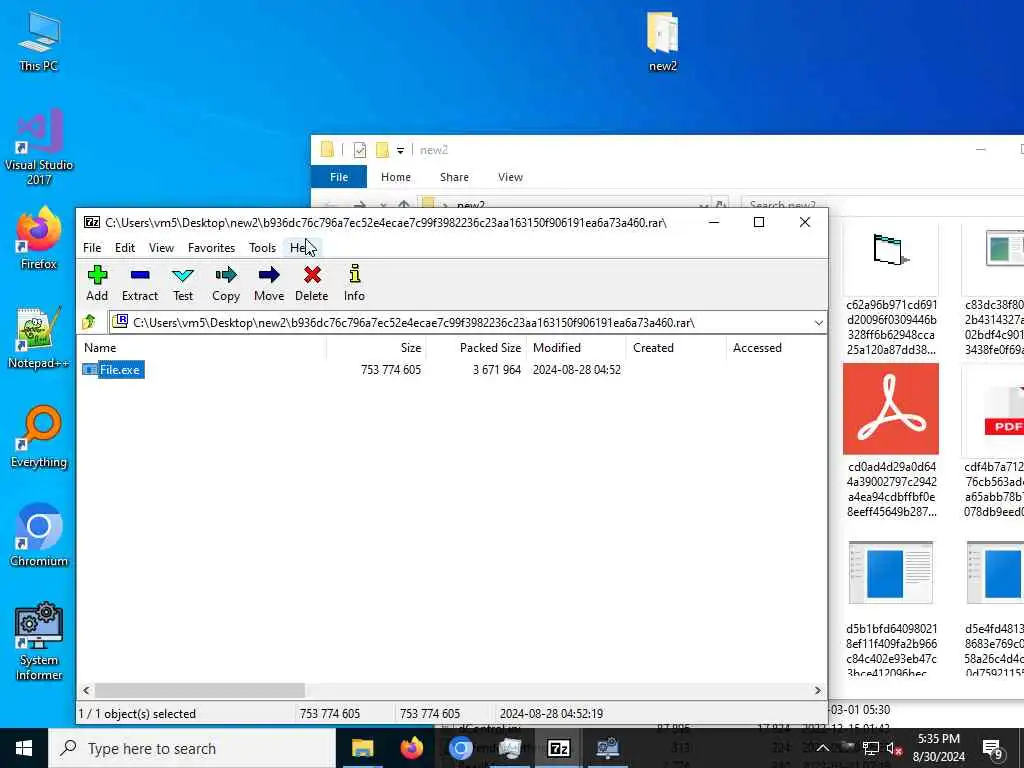The width and height of the screenshot is (1024, 768).
Task: Open the Favorites menu
Action: [212, 248]
